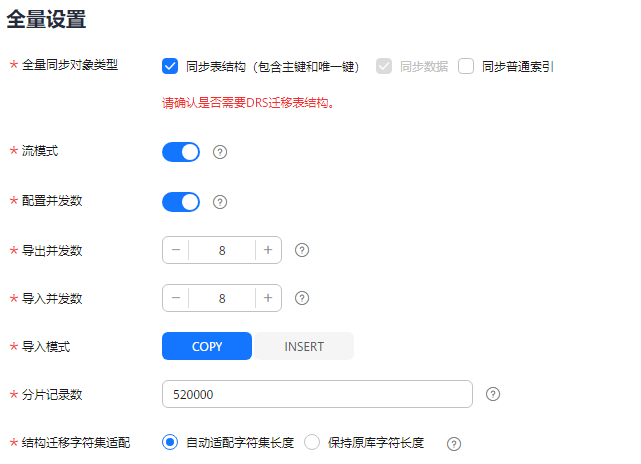Turn off 流模式 switch

(x=181, y=152)
